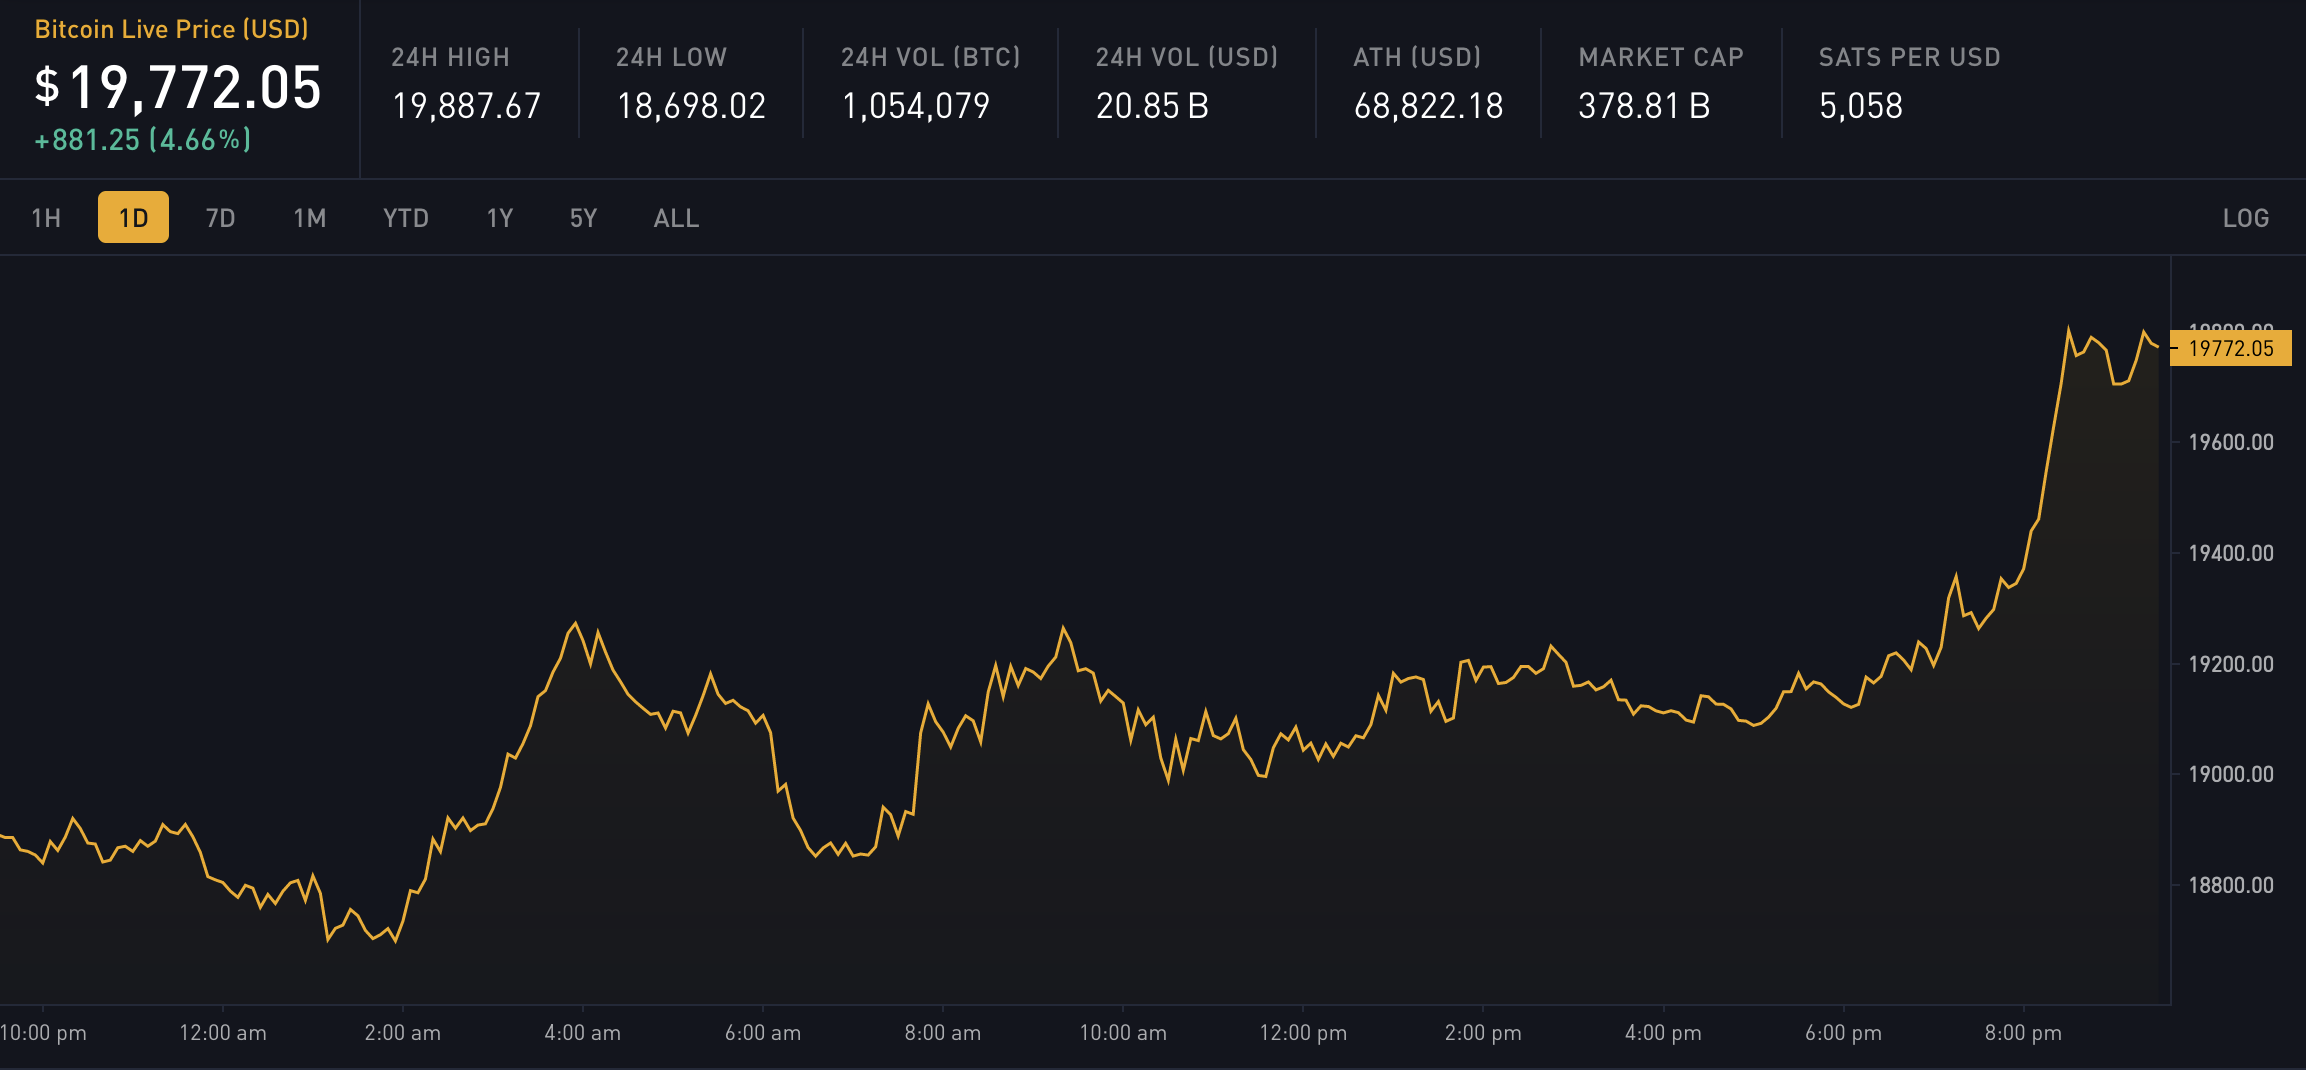Open the 5Y chart range
This screenshot has width=2306, height=1070.
583,218
